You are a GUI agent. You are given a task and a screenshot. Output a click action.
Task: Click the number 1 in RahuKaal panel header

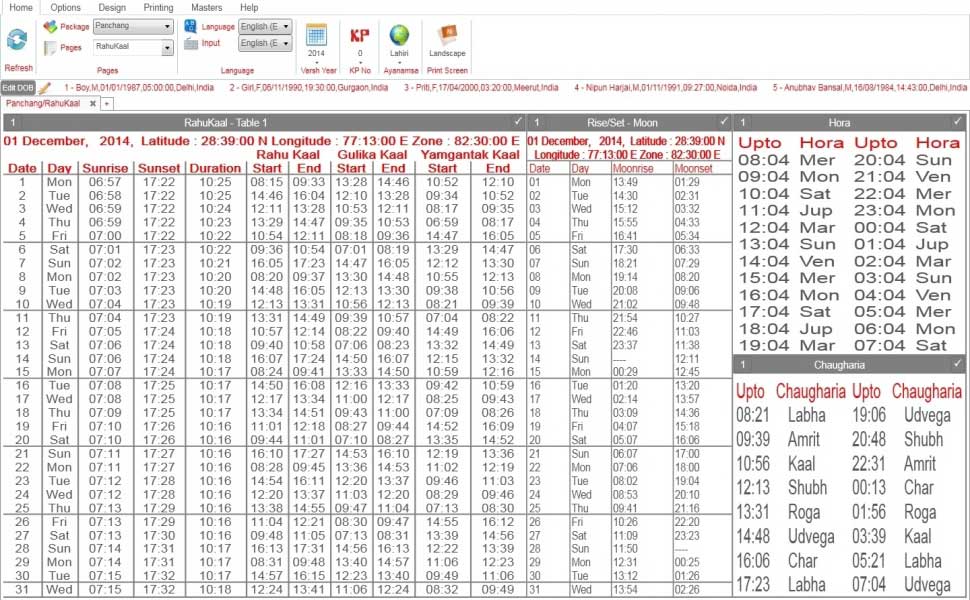[x=12, y=122]
